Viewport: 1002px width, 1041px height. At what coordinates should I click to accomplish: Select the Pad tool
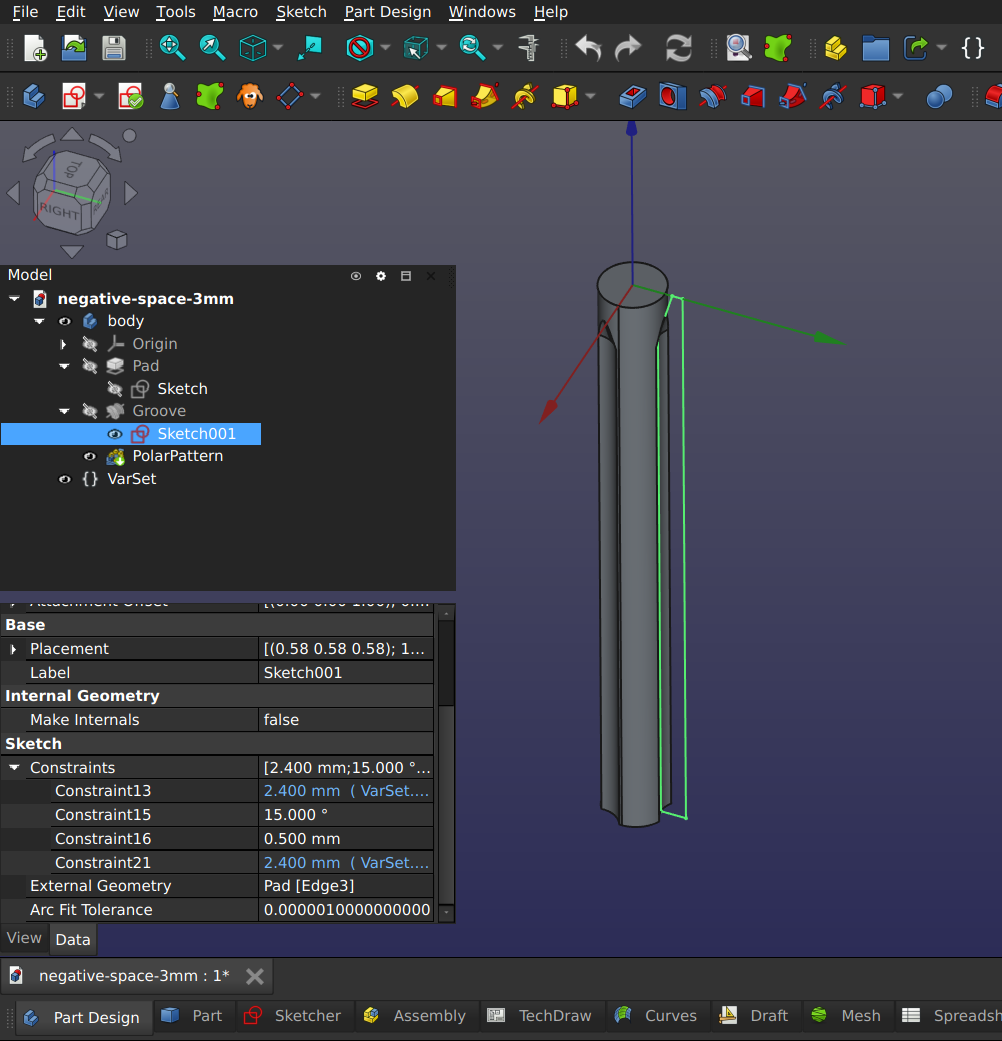[365, 97]
